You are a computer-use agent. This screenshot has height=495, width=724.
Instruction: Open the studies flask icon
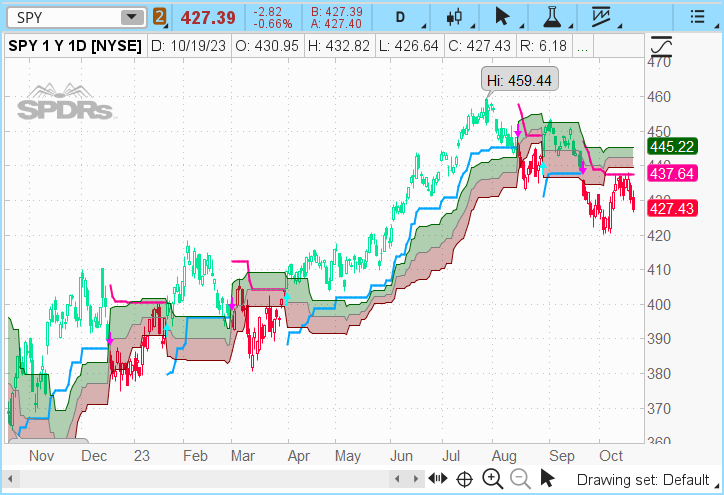coord(552,17)
